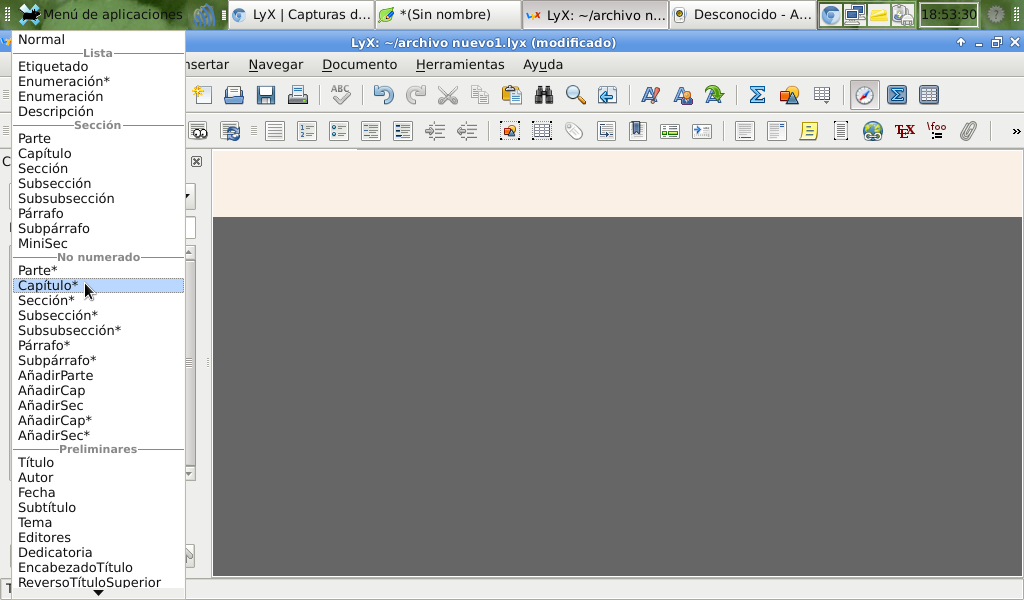Image resolution: width=1024 pixels, height=600 pixels.
Task: Open the Herramientas menu
Action: pyautogui.click(x=460, y=65)
